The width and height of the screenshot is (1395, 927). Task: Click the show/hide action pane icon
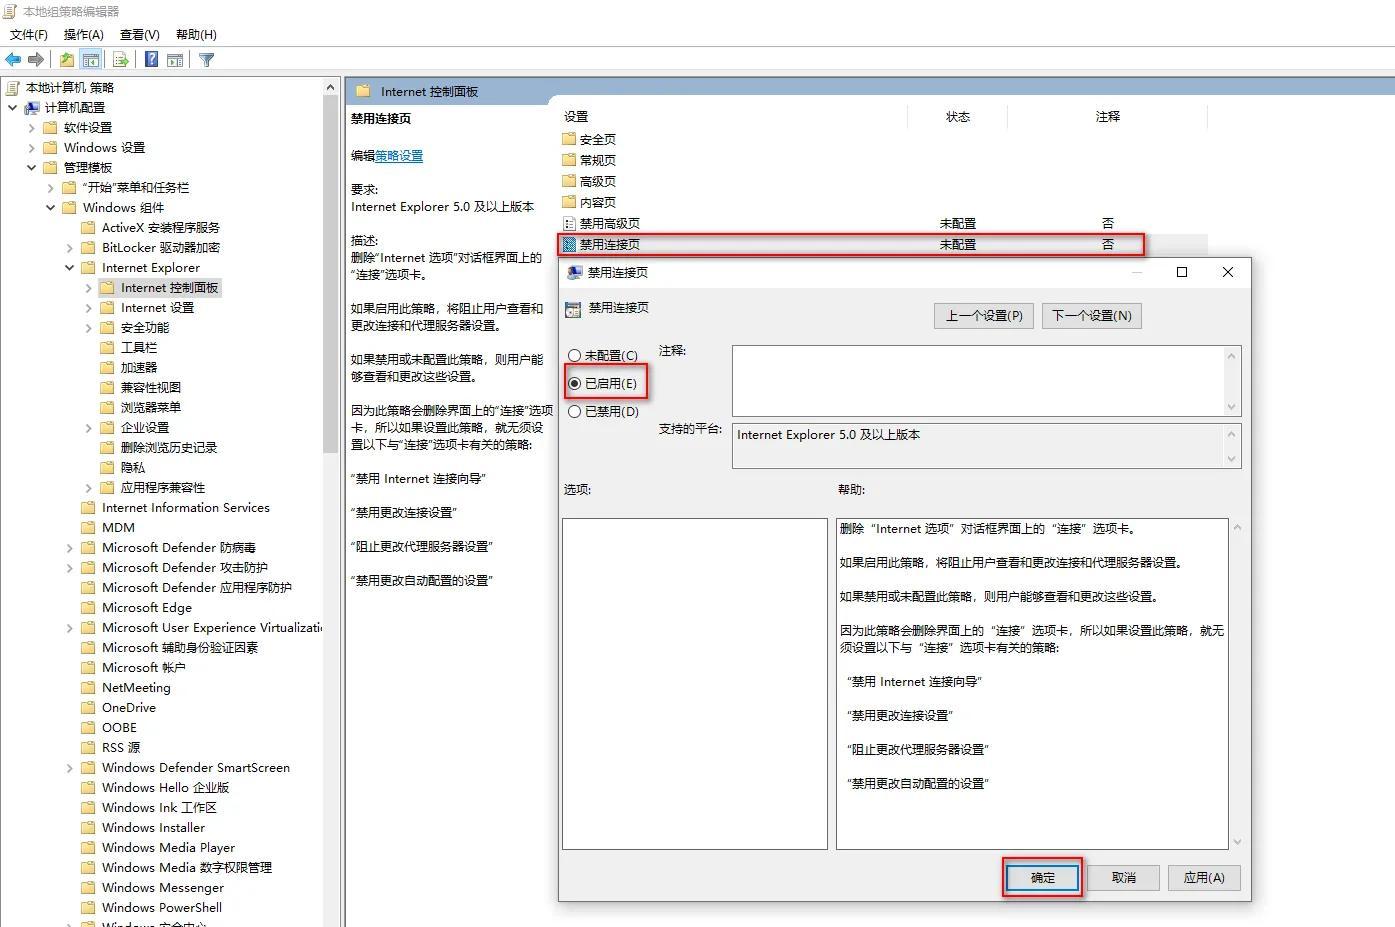[x=175, y=60]
